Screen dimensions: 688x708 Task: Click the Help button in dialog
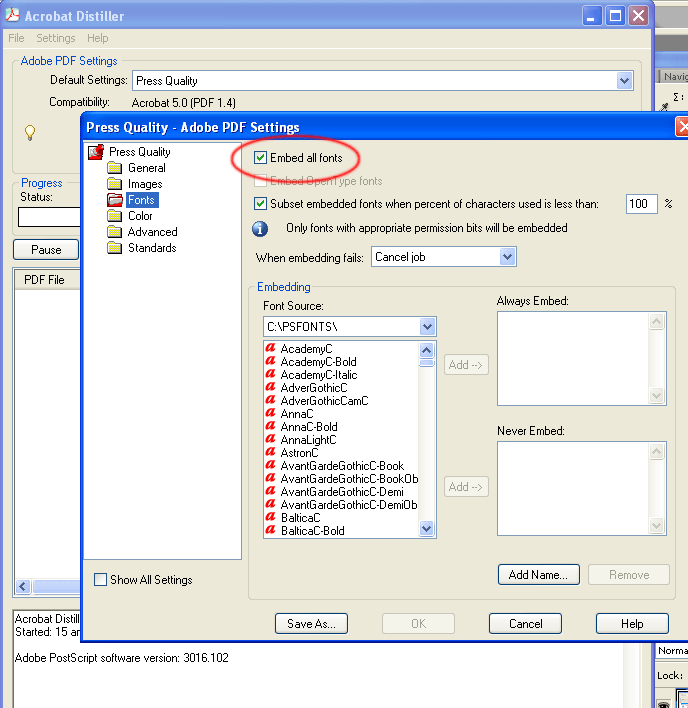click(632, 624)
